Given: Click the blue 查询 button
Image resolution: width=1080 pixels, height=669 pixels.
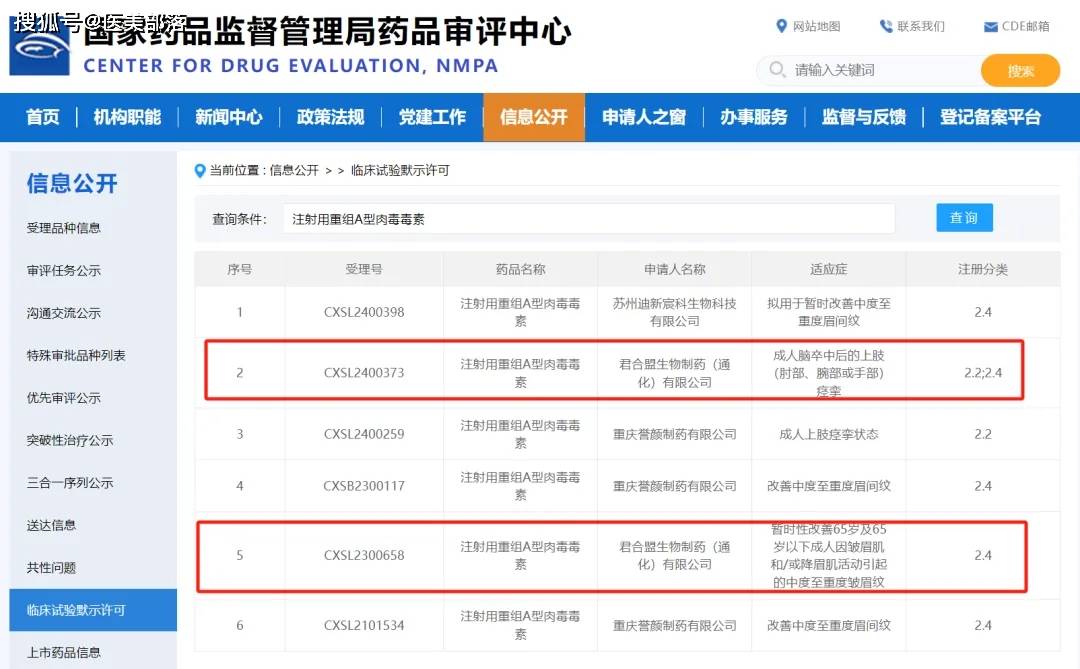Looking at the screenshot, I should 964,218.
